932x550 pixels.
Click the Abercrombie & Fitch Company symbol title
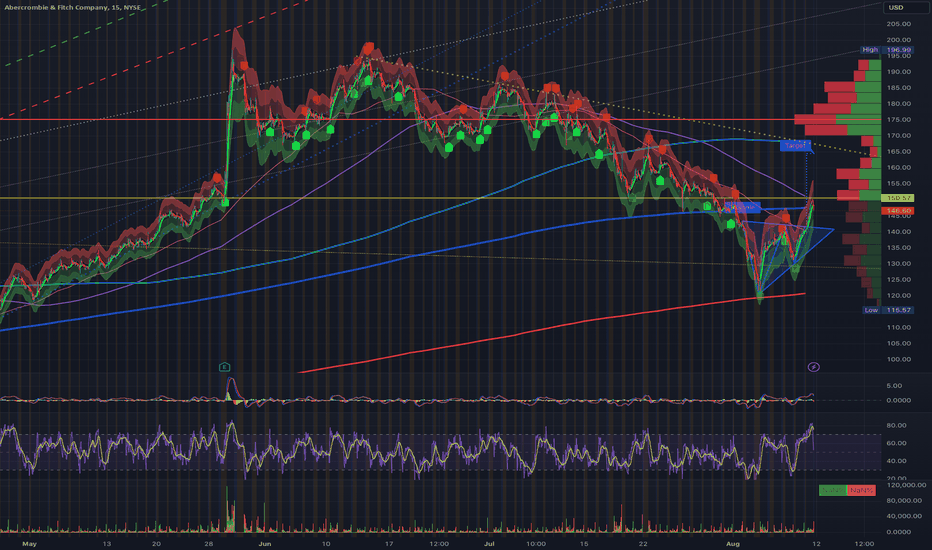73,7
